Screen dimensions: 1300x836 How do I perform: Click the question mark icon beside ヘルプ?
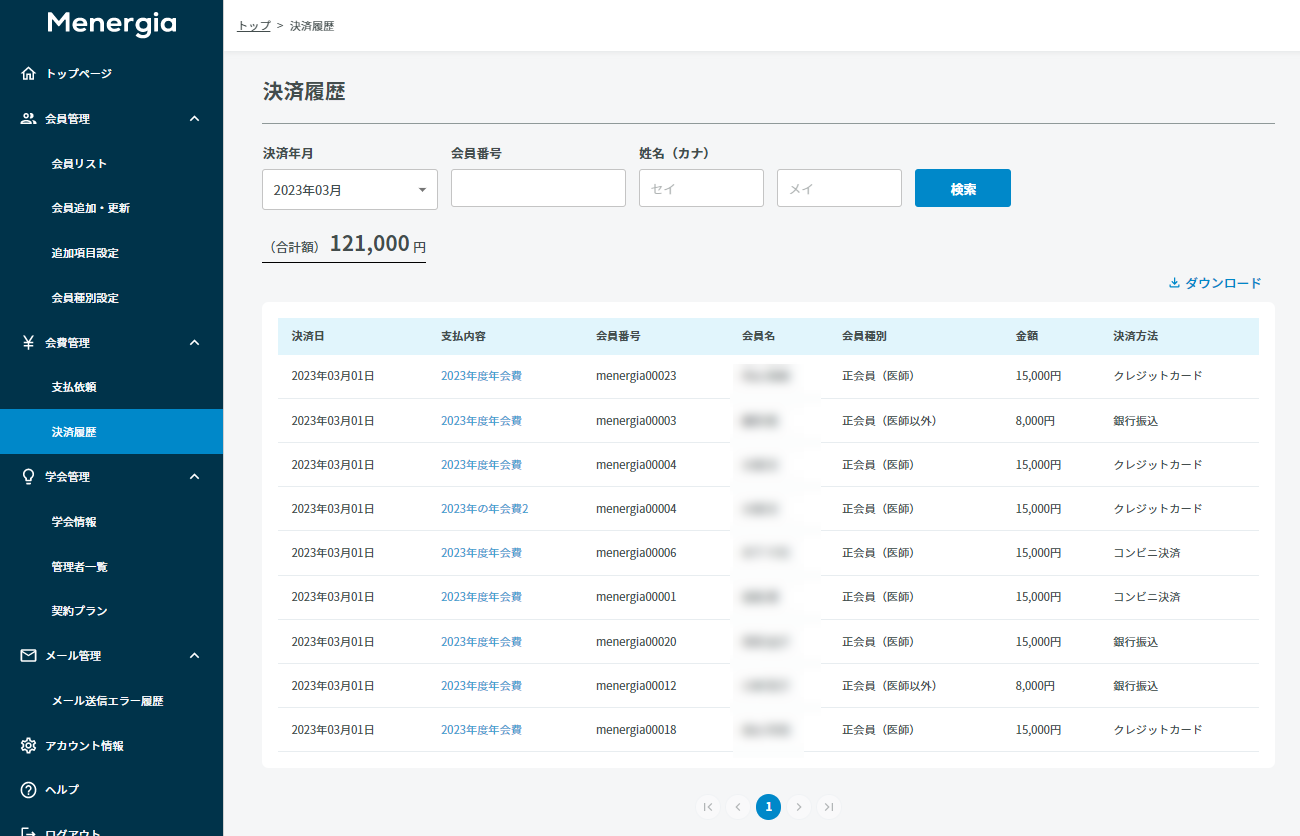pyautogui.click(x=28, y=790)
